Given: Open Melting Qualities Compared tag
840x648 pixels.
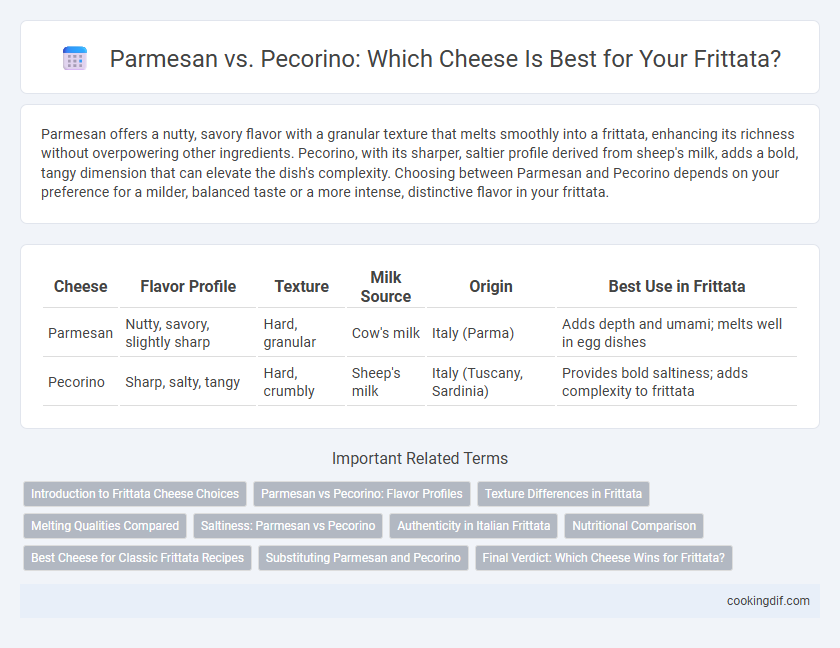Looking at the screenshot, I should 105,526.
